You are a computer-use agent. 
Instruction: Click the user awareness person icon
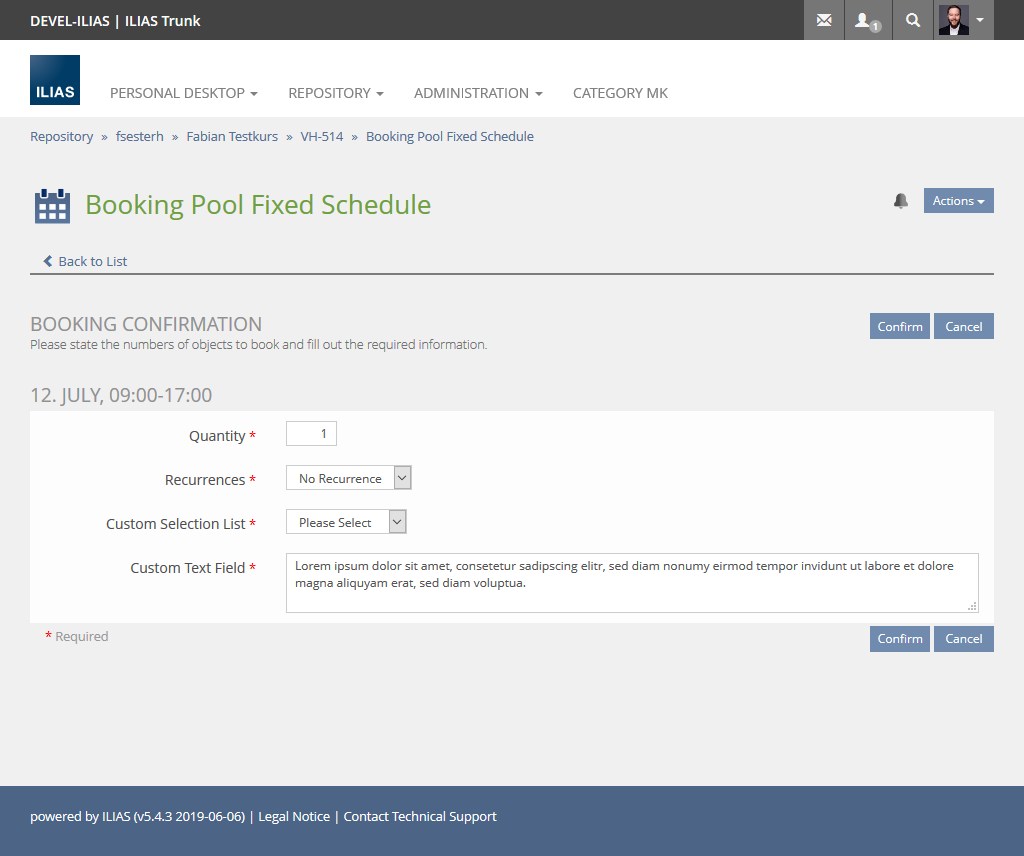pos(866,20)
